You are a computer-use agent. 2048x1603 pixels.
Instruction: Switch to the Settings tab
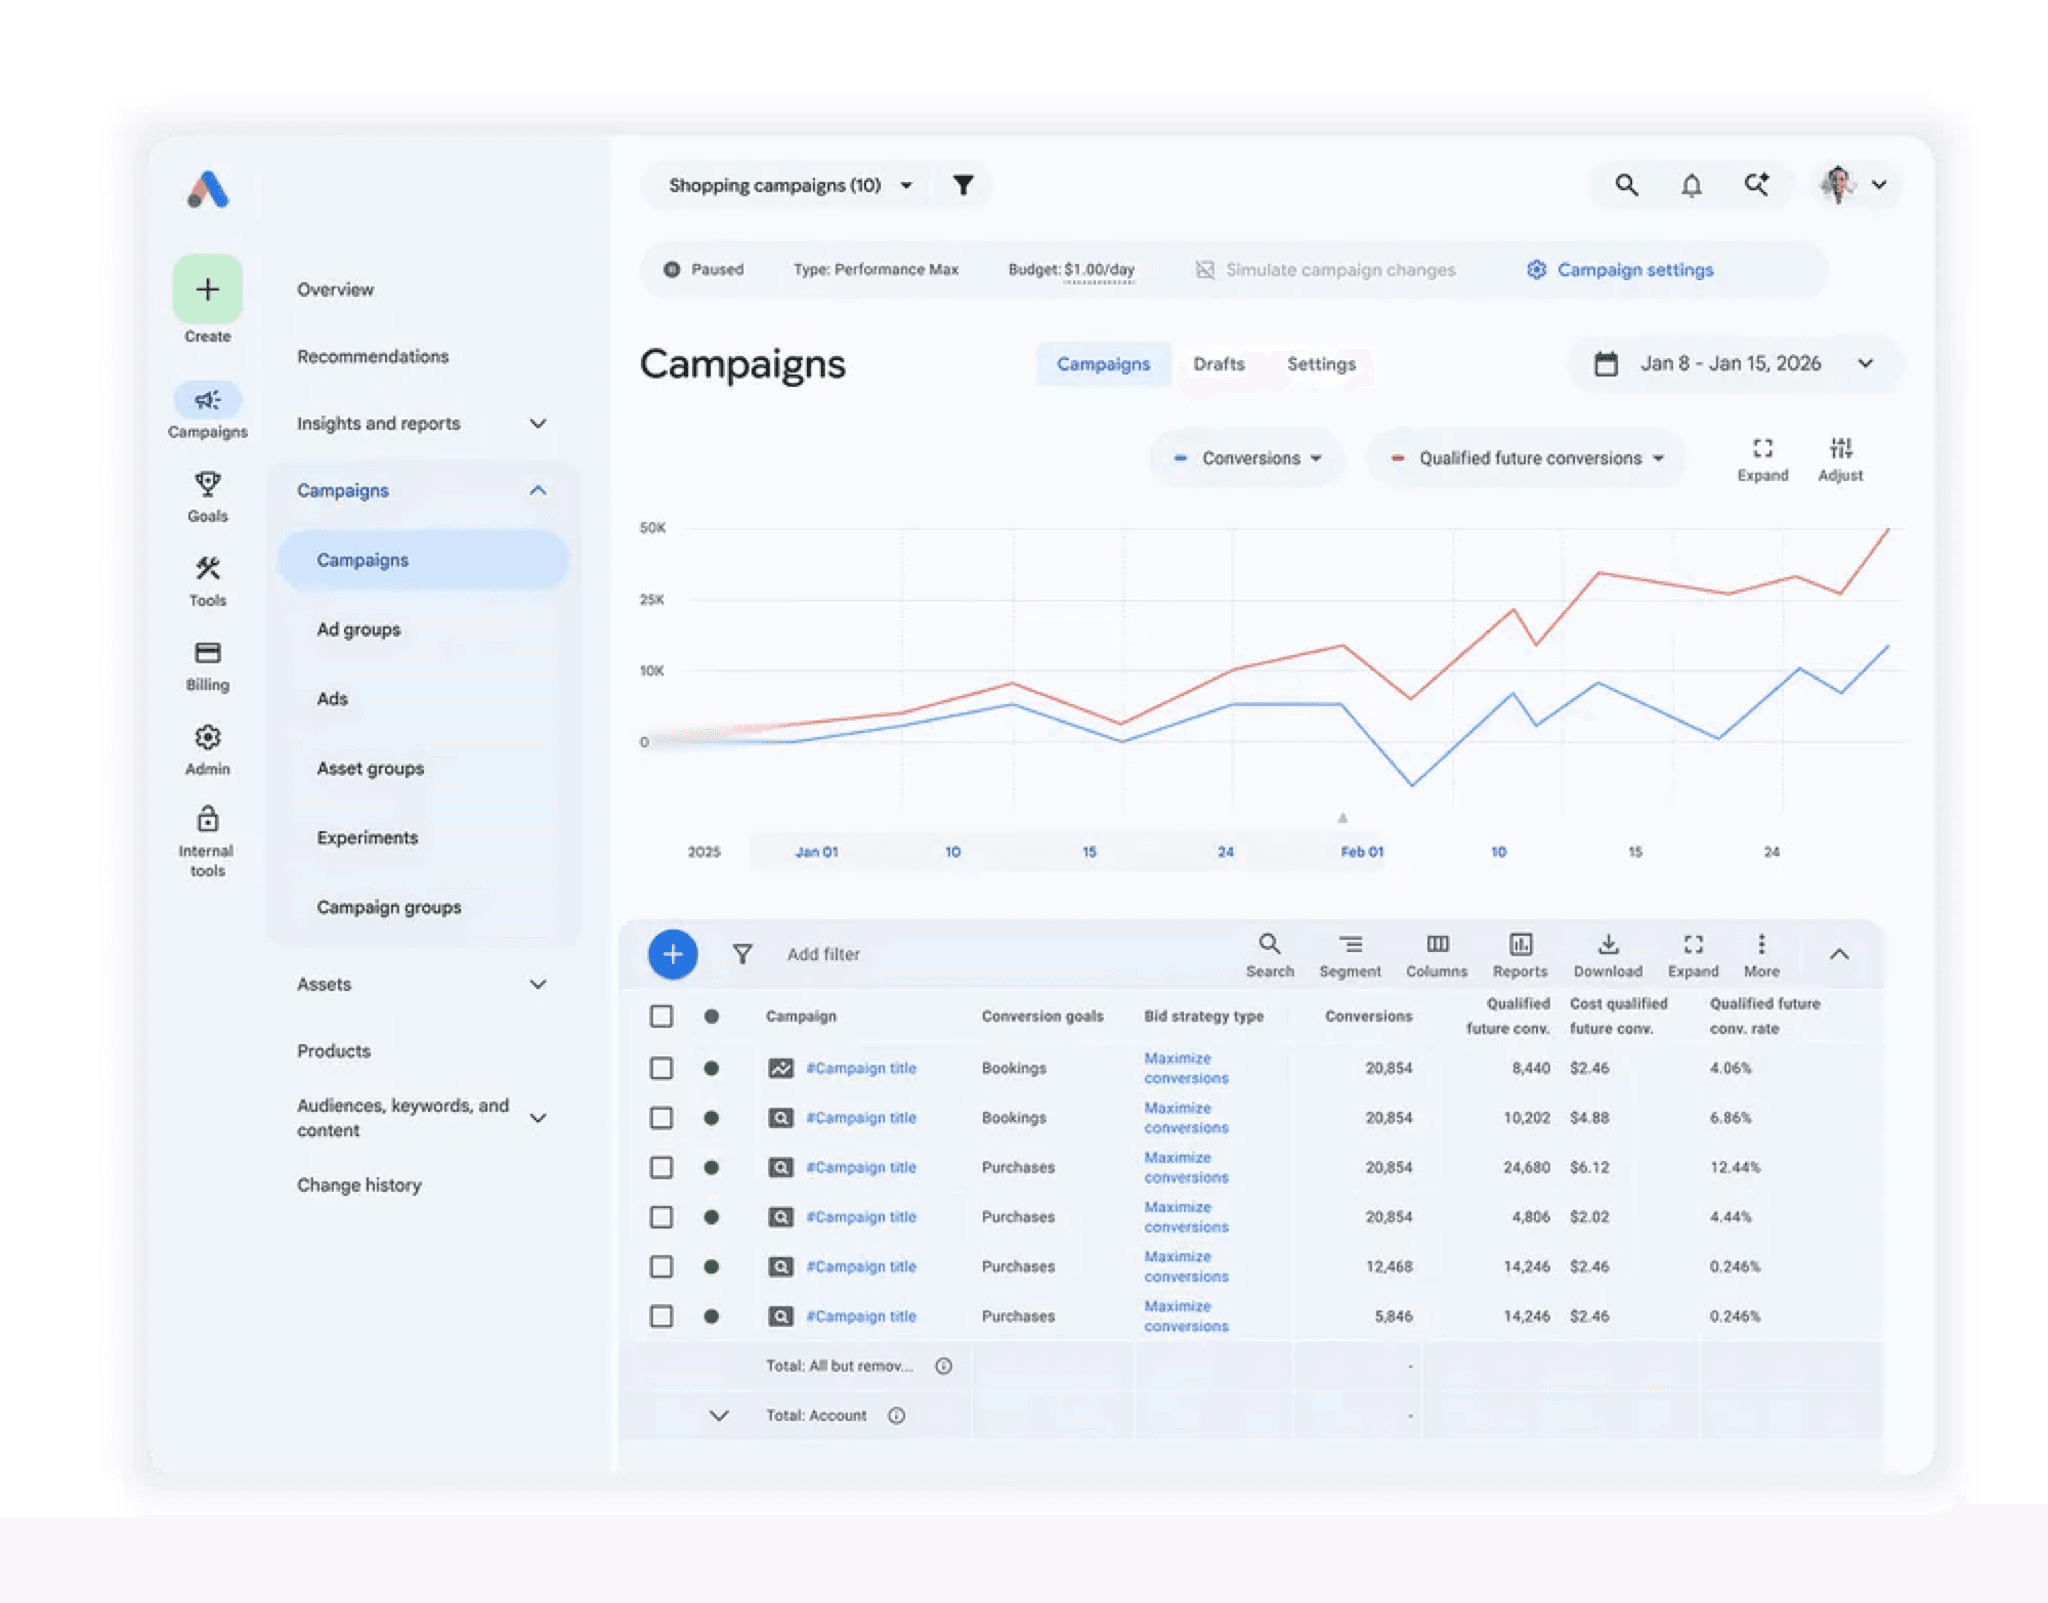(1321, 364)
